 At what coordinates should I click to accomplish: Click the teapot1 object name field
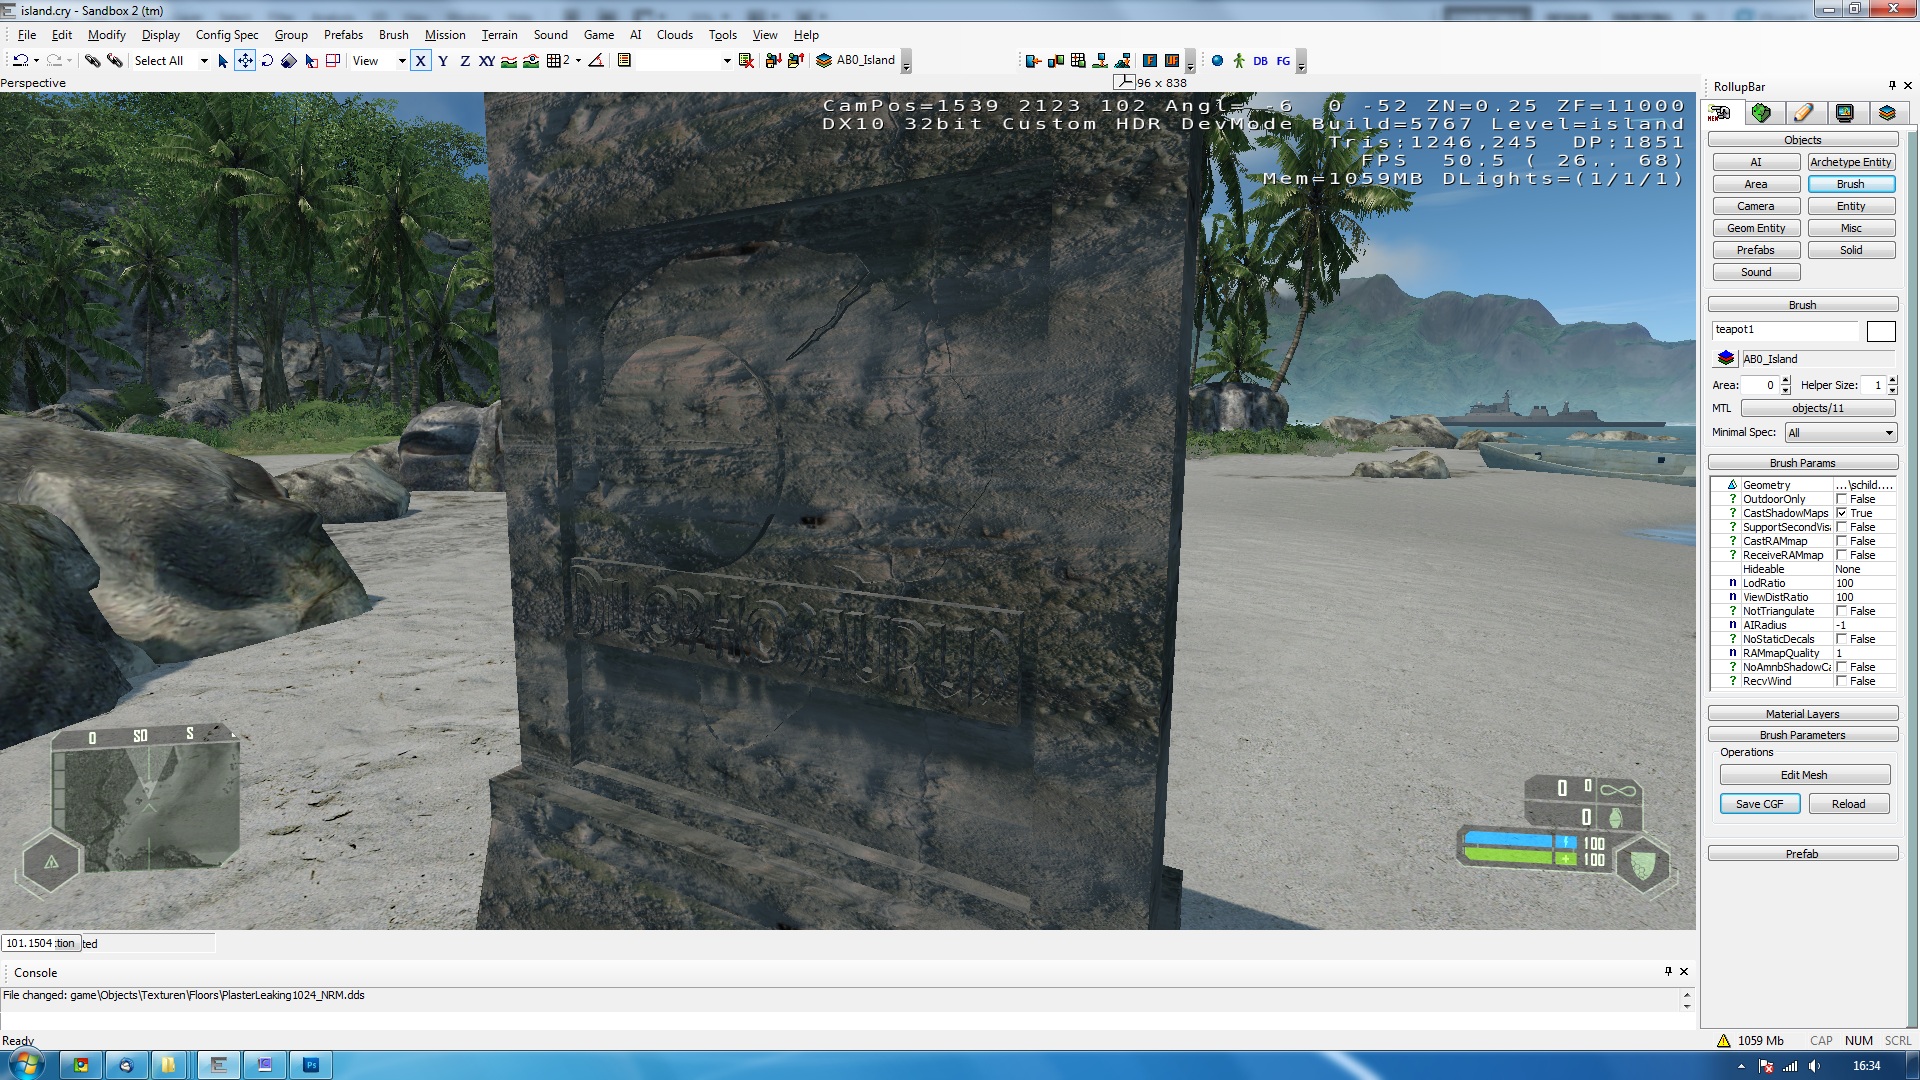point(1785,330)
